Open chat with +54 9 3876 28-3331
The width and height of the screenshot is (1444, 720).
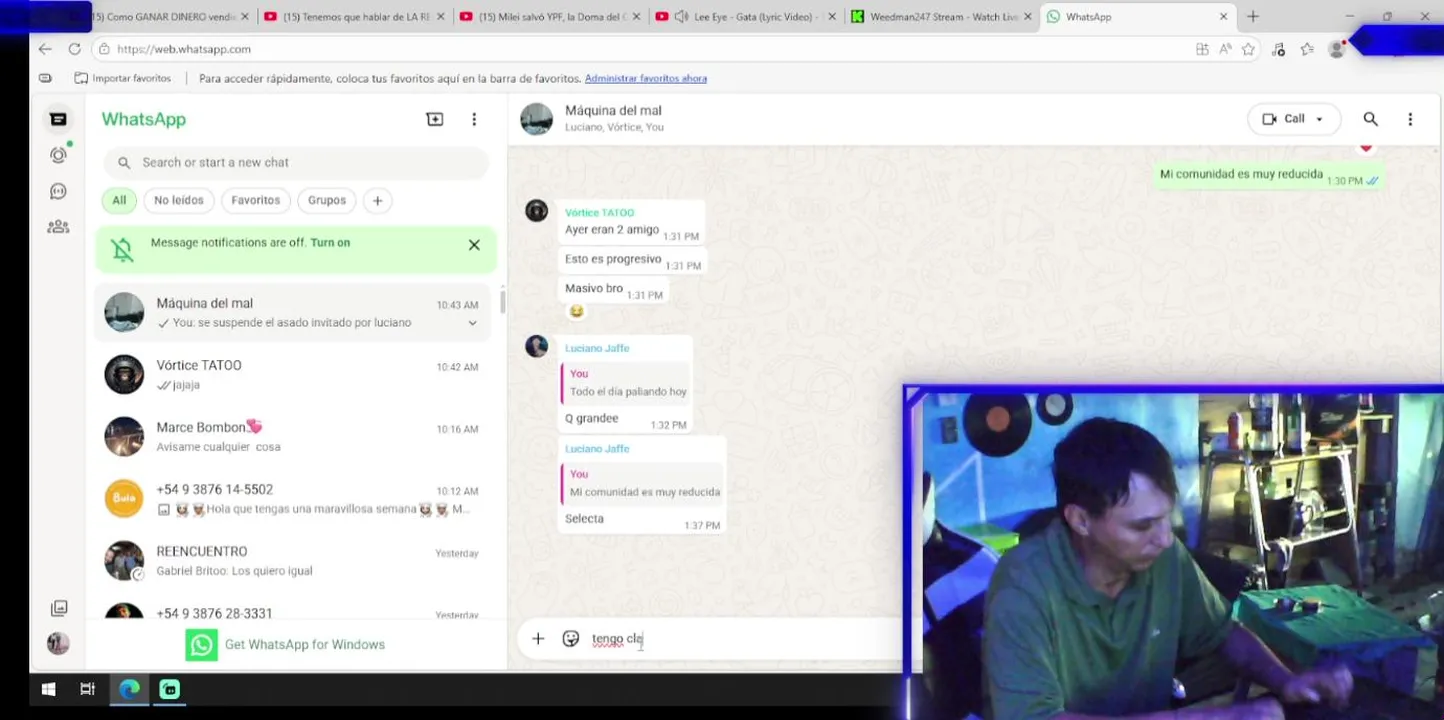coord(293,608)
